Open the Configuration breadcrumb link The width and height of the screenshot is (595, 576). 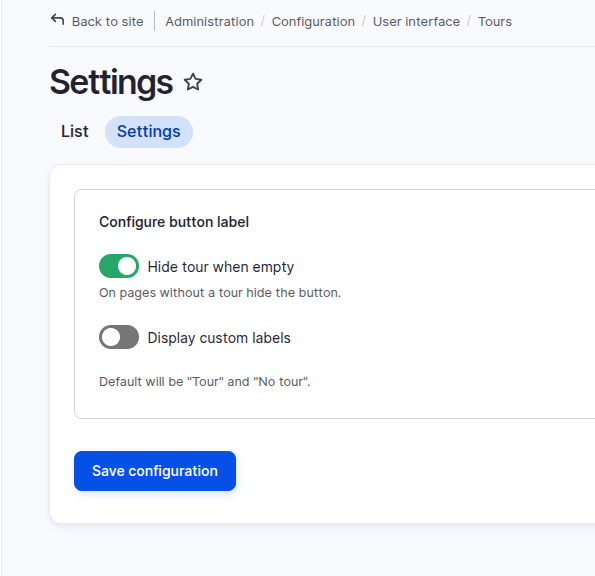[313, 22]
